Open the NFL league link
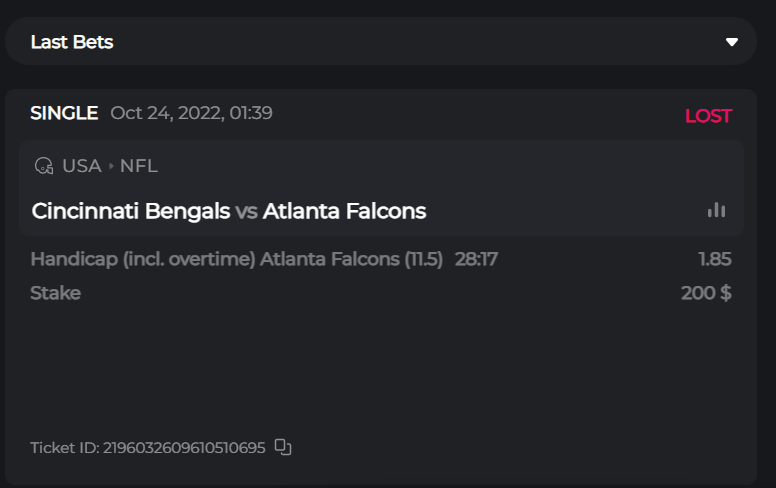776x488 pixels. (x=139, y=166)
